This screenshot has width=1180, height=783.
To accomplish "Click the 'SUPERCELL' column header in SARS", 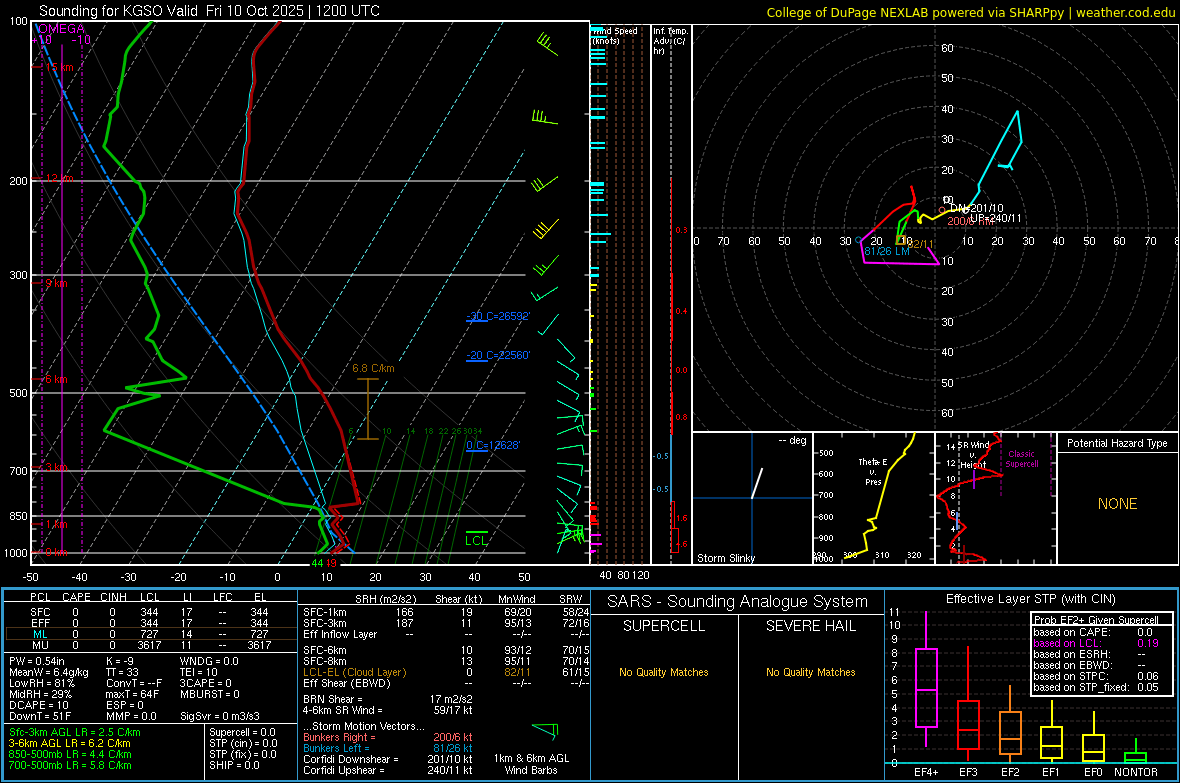I will 664,626.
